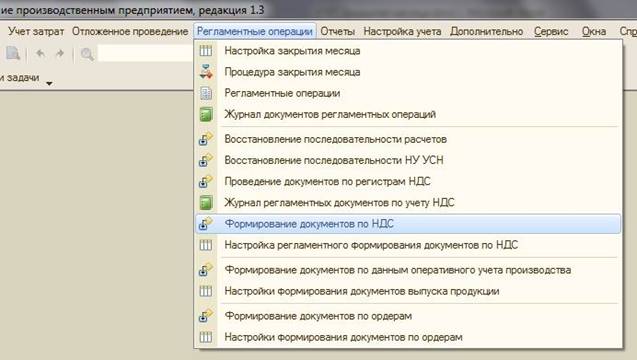The width and height of the screenshot is (637, 360).
Task: Click the toolbar search input field
Action: pos(146,53)
